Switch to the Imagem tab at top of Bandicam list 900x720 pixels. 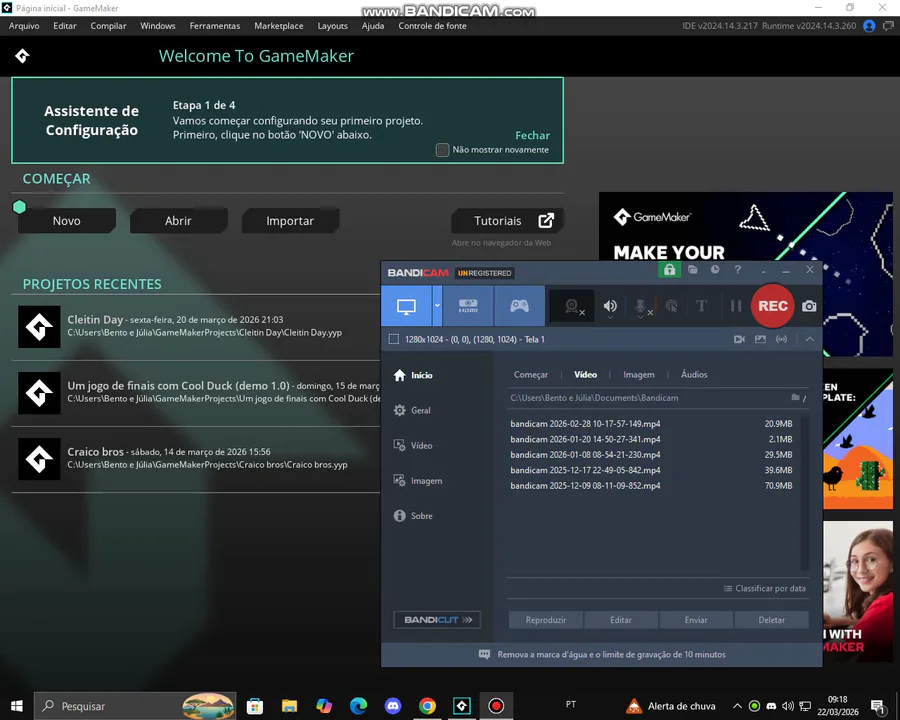(638, 374)
